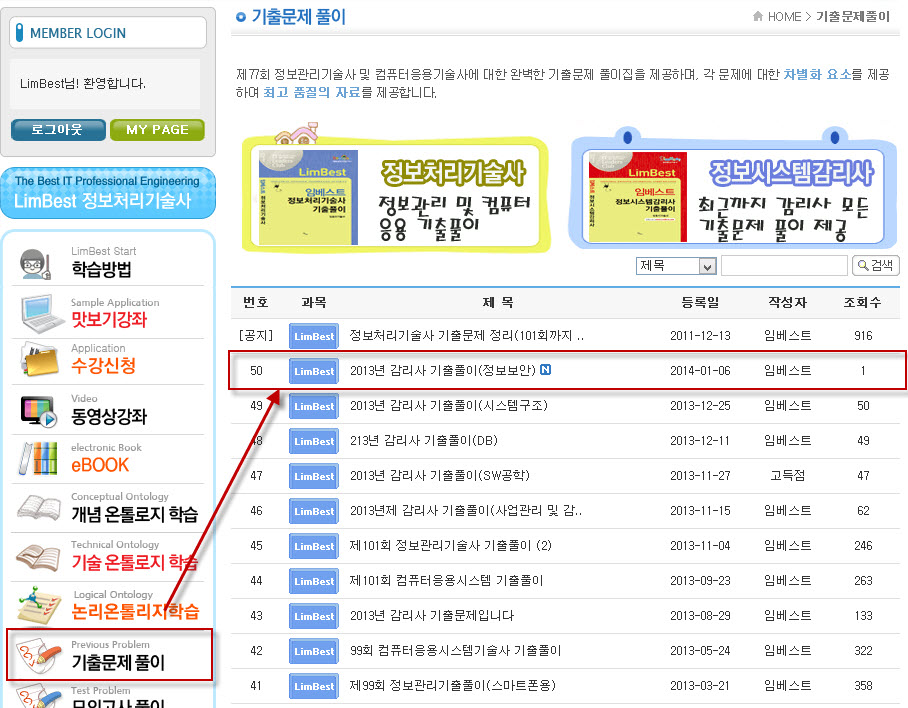
Task: Open post 2013년 감리사 기출문제입니다
Action: pyautogui.click(x=431, y=615)
